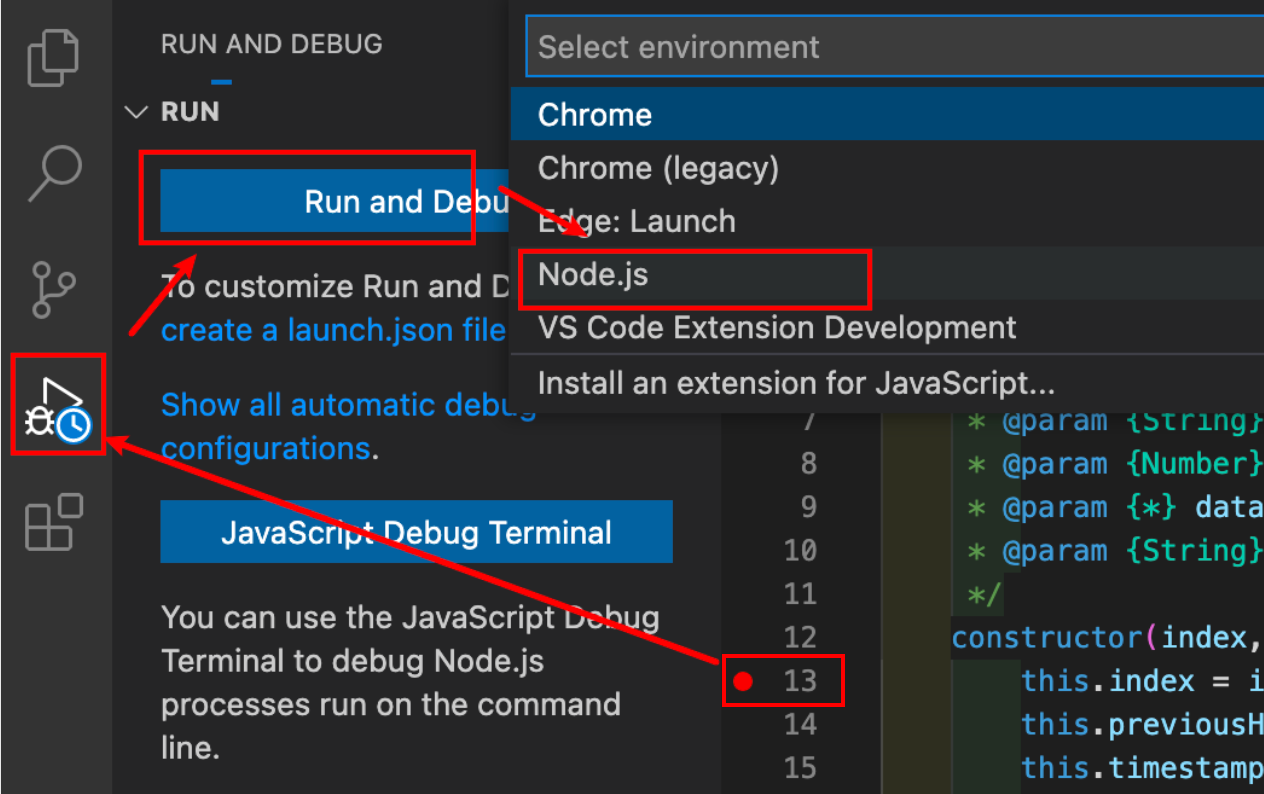Open the create a launch.json file link
The width and height of the screenshot is (1264, 794).
coord(334,330)
